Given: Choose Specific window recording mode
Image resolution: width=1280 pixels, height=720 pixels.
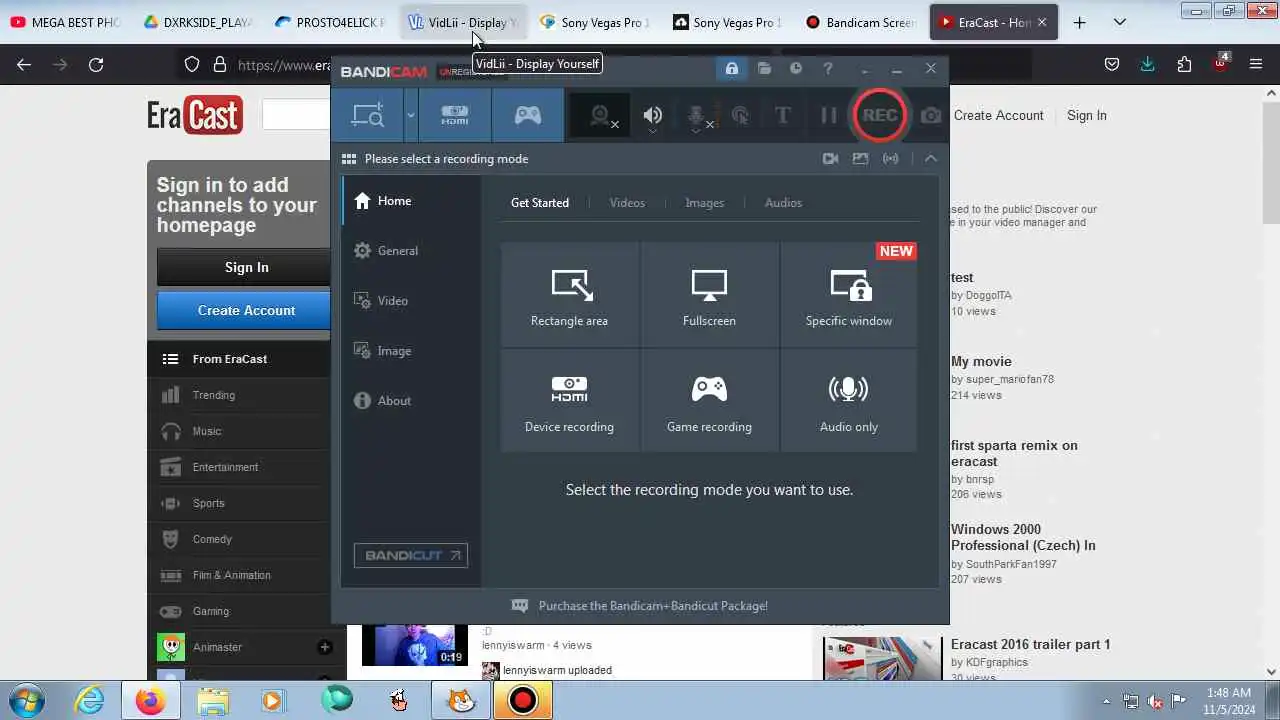Looking at the screenshot, I should (848, 295).
